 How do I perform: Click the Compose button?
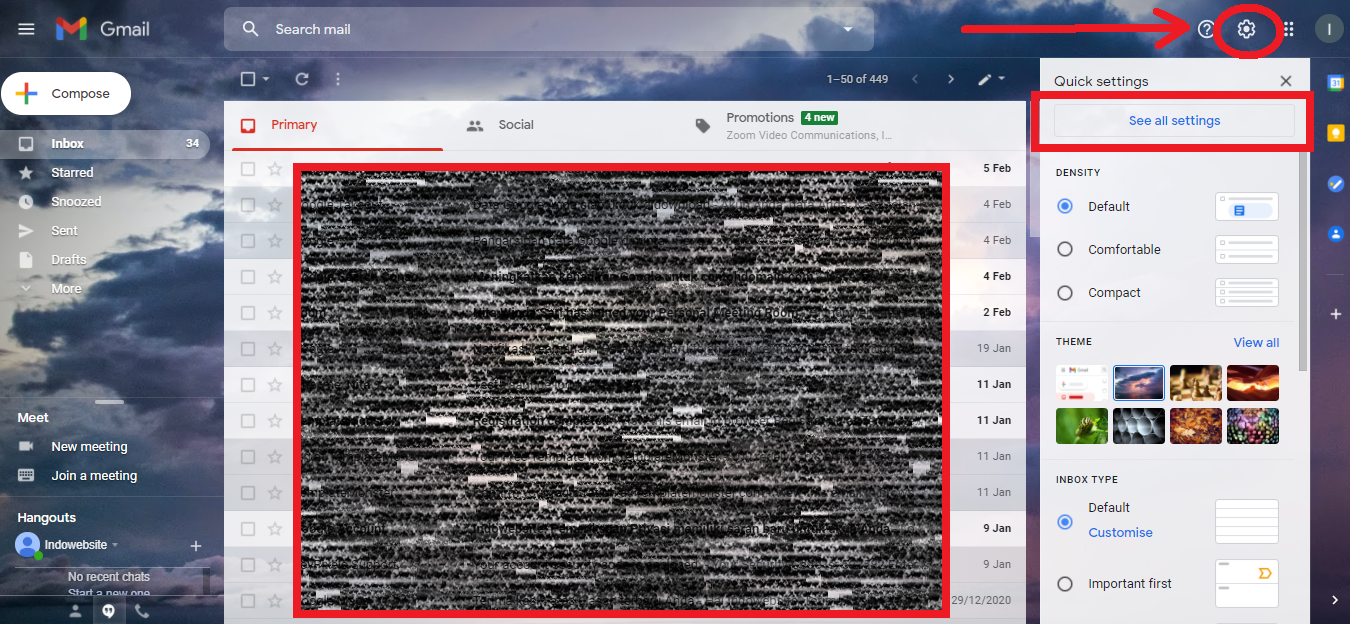(x=66, y=94)
